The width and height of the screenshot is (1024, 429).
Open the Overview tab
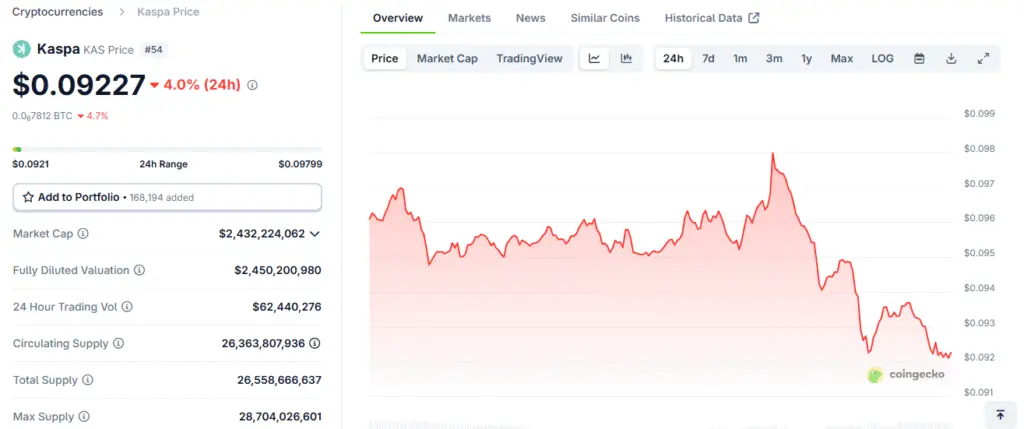coord(398,18)
